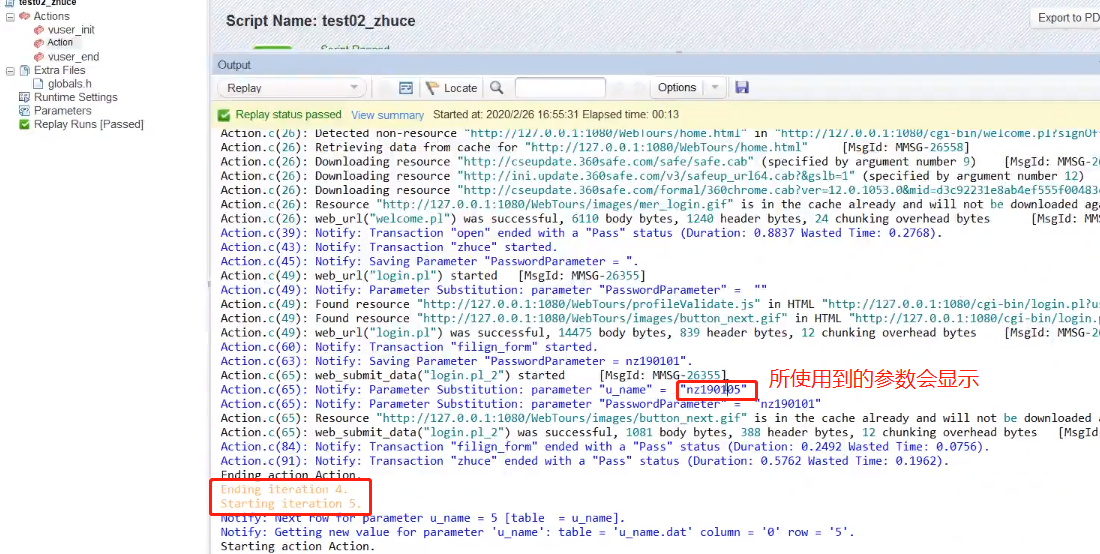Select line Downloading resource safeup_url64.cab
The height and width of the screenshot is (554, 1100).
pos(652,176)
